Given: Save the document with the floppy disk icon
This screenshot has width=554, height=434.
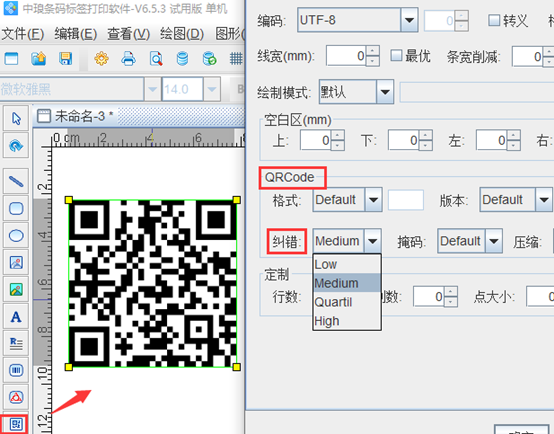Looking at the screenshot, I should (65, 58).
